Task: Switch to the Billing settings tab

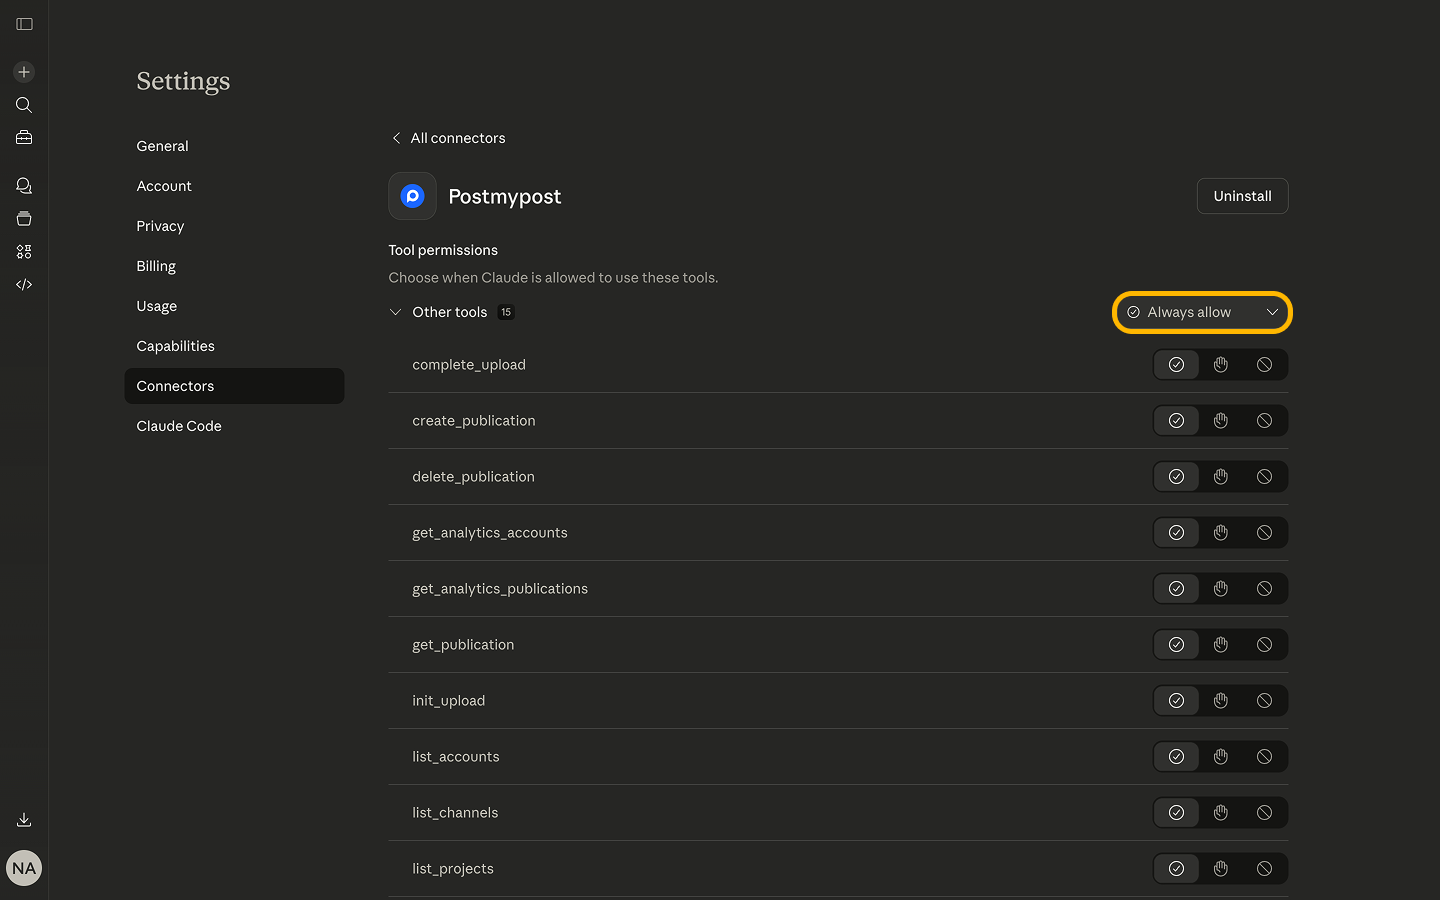Action: coord(156,266)
